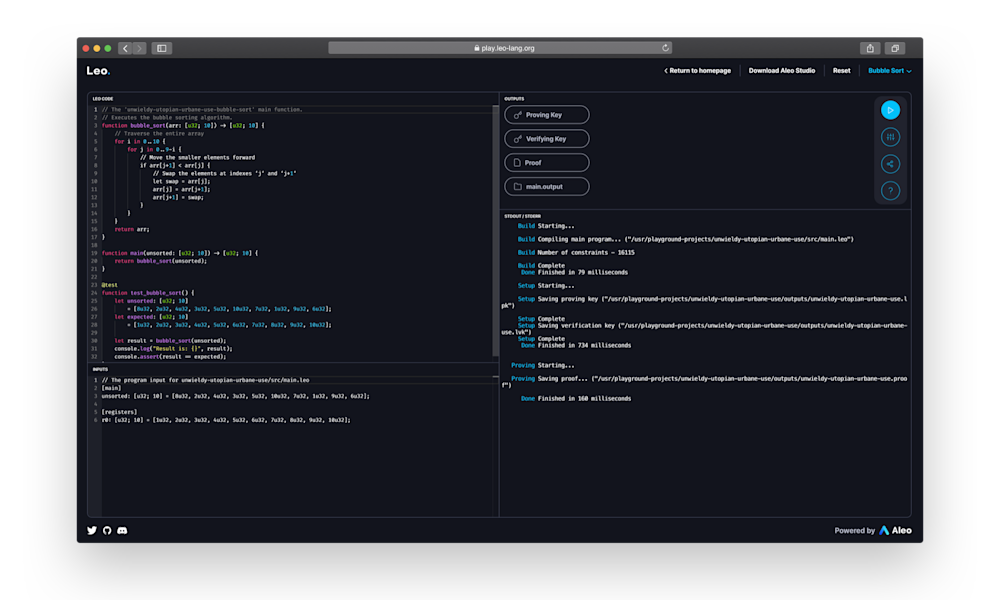Click the 'return arr;' code line

[x=131, y=229]
